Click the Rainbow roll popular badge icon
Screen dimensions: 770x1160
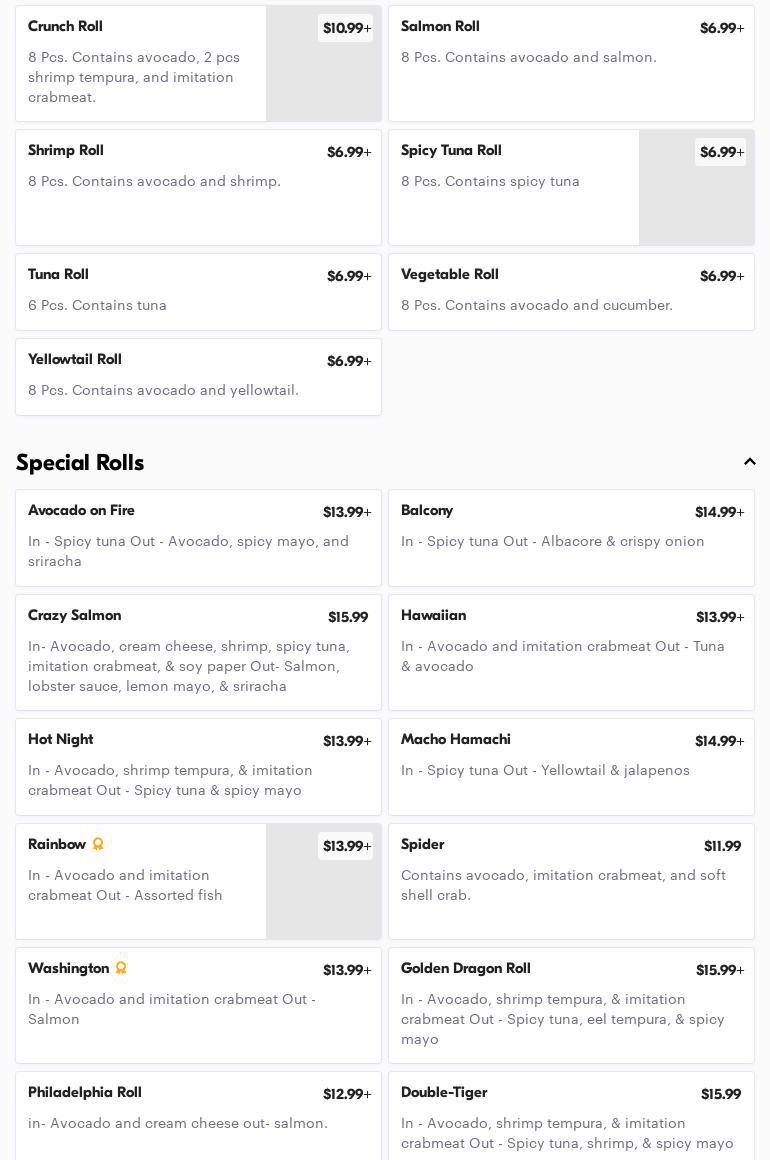[x=98, y=844]
